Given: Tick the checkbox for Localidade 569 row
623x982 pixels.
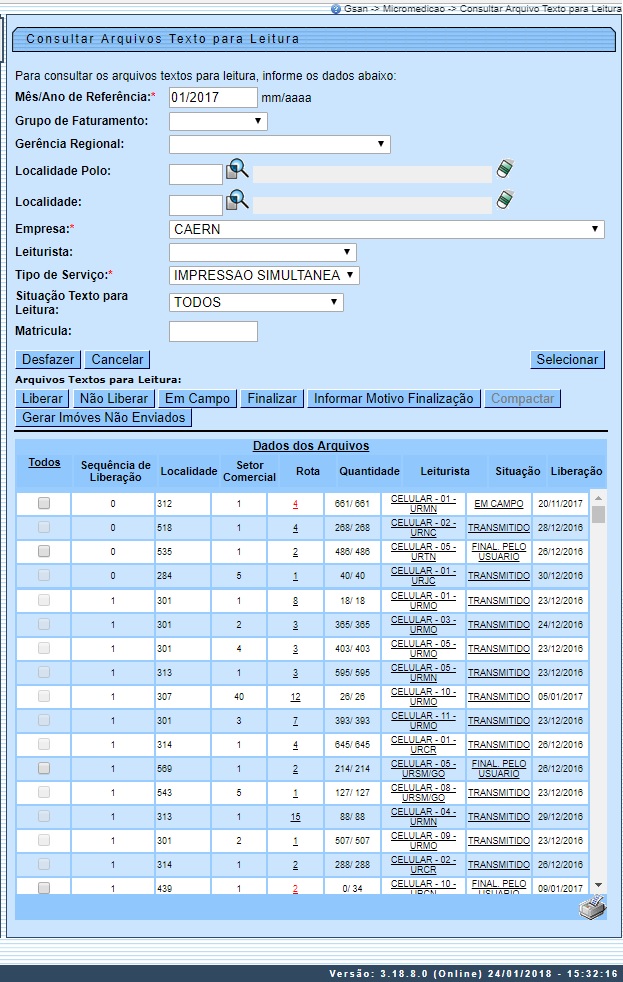Looking at the screenshot, I should tap(44, 768).
